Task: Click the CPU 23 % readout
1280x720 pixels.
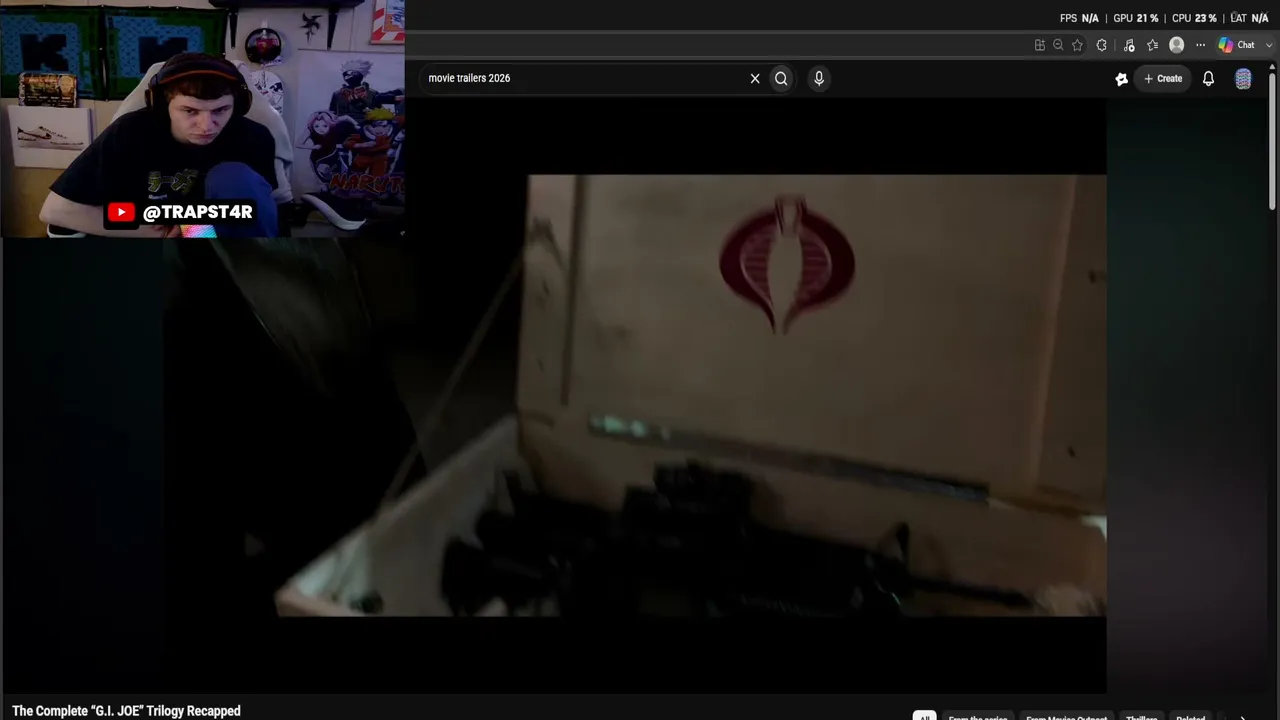Action: tap(1194, 18)
